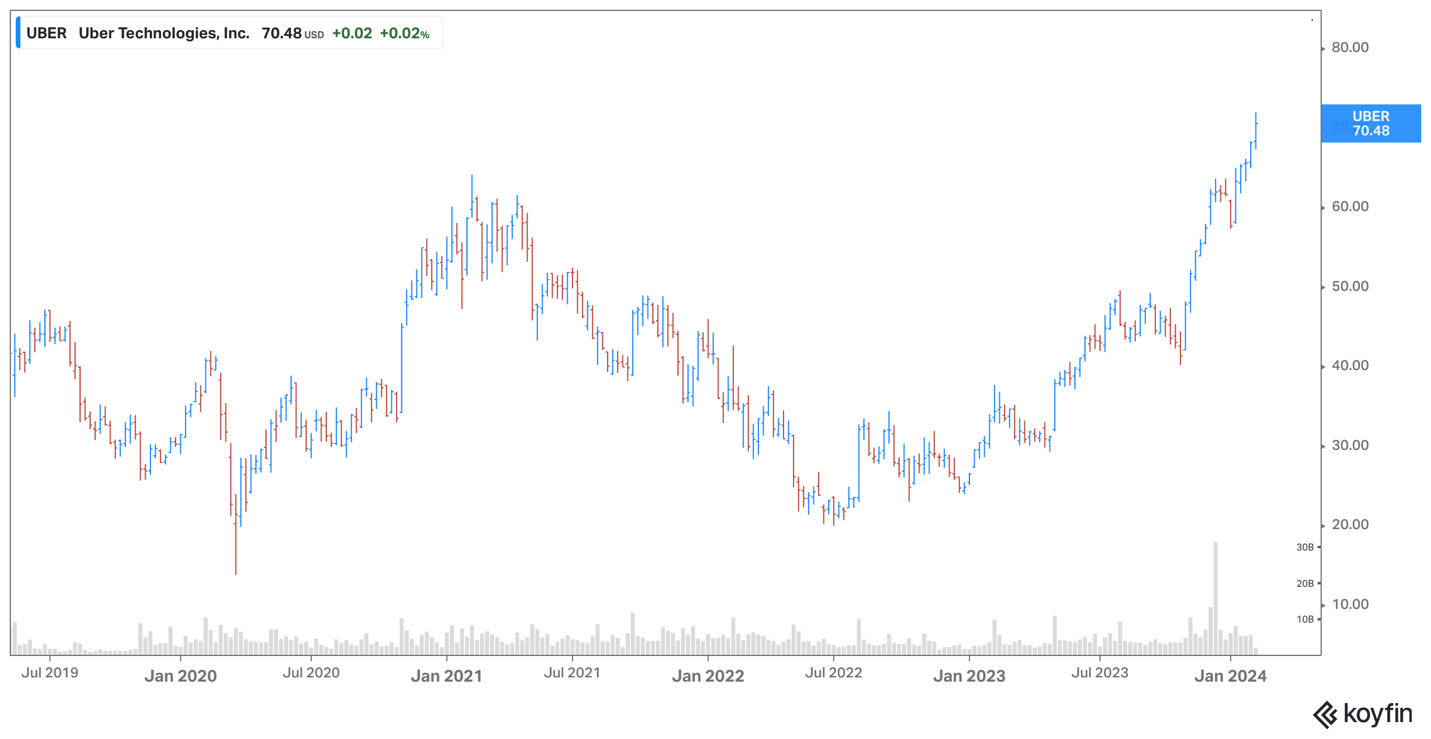
Task: Click the 40.00 price axis label
Action: click(x=1350, y=366)
